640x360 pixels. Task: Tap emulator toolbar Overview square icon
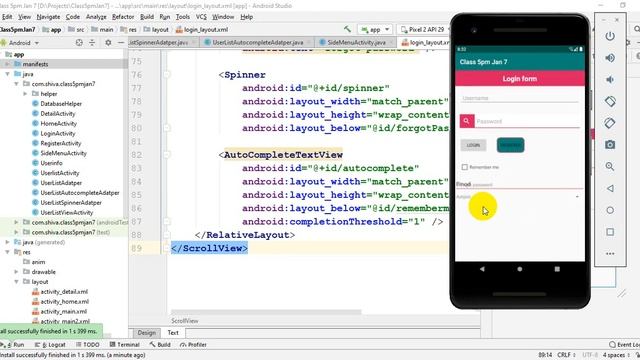tap(610, 232)
